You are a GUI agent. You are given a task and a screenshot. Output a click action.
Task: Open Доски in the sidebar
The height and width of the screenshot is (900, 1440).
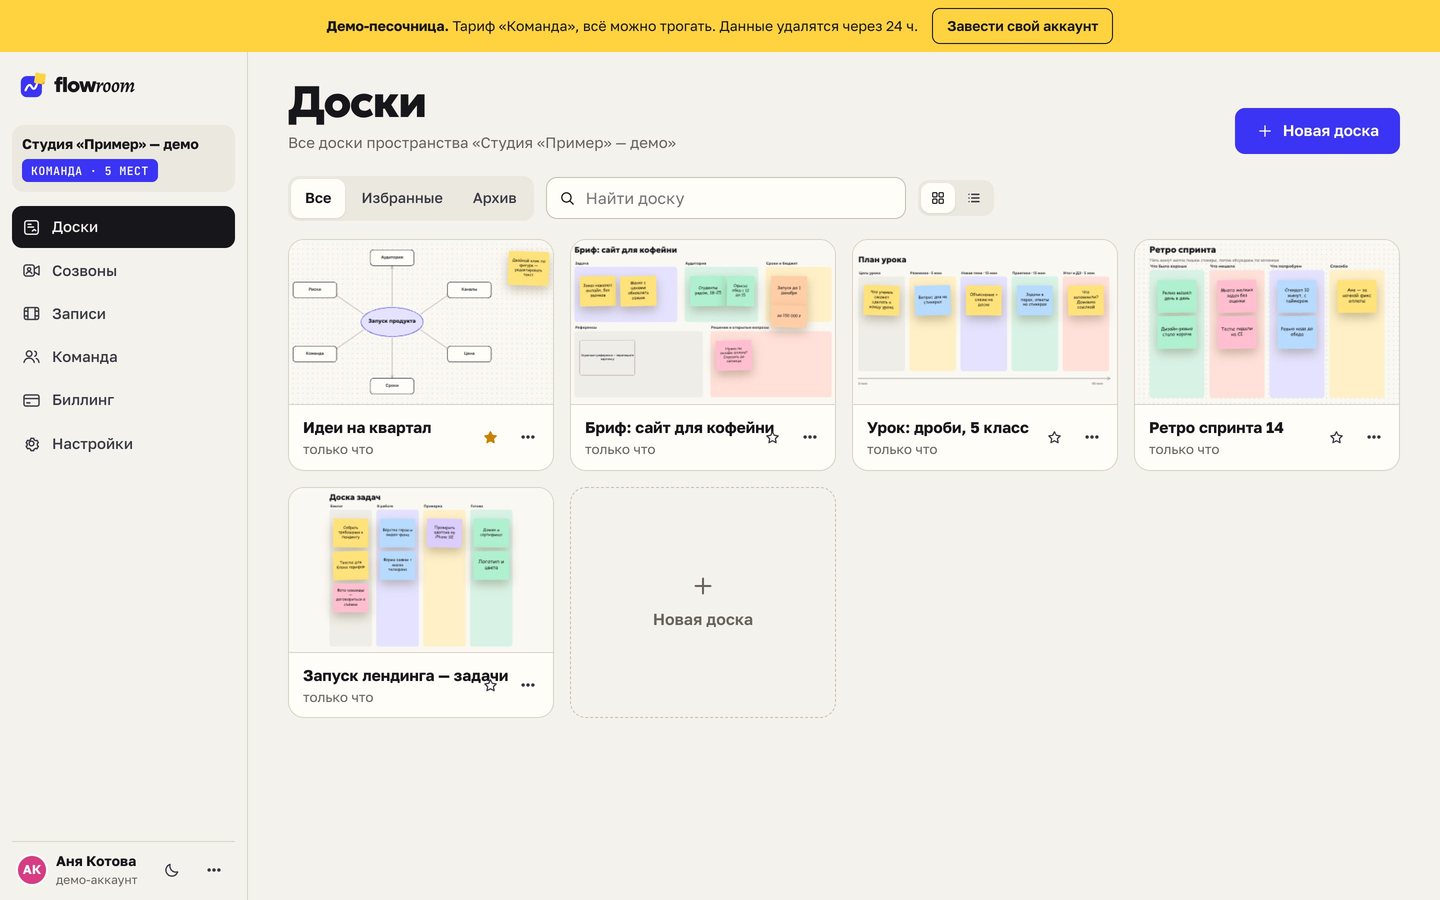[123, 227]
